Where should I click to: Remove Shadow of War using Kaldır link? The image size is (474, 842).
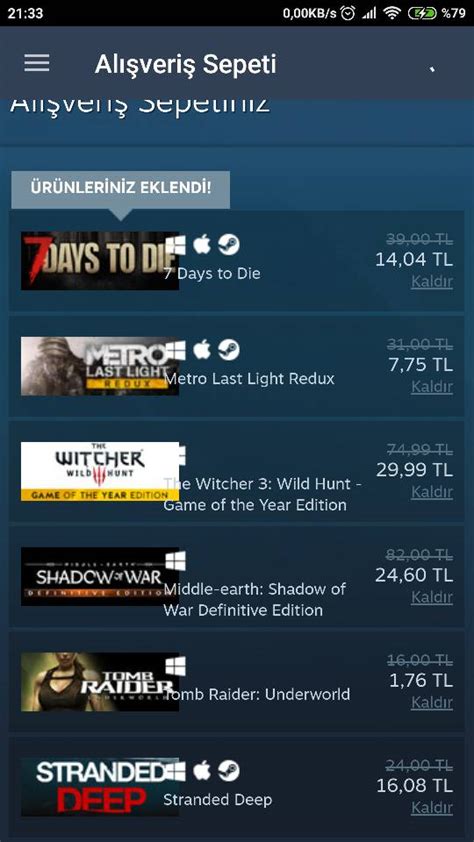pos(432,598)
